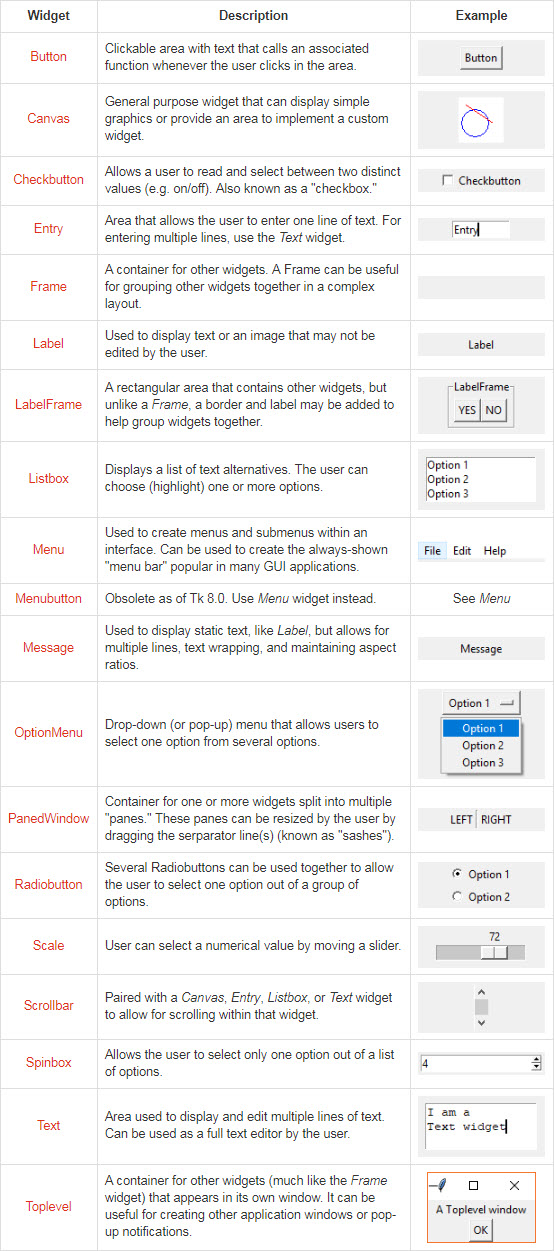Screen dimensions: 554x1251
Task: Click the Spinbox up arrow
Action: point(537,1059)
